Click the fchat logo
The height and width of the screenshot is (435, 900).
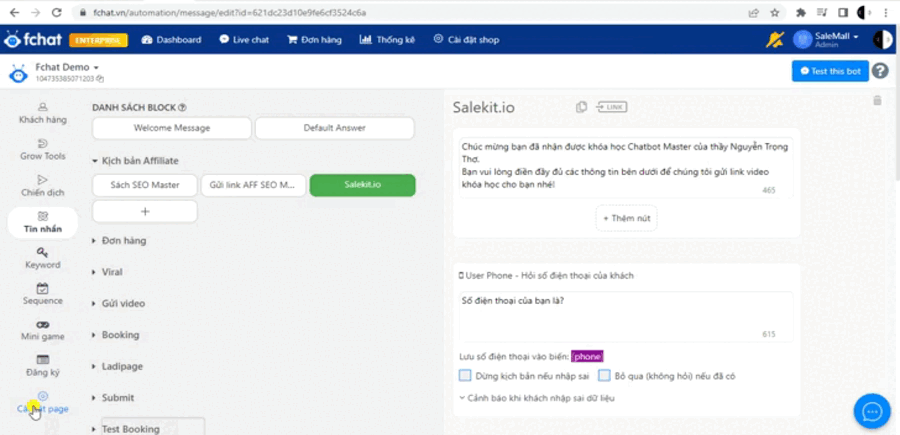tap(33, 40)
